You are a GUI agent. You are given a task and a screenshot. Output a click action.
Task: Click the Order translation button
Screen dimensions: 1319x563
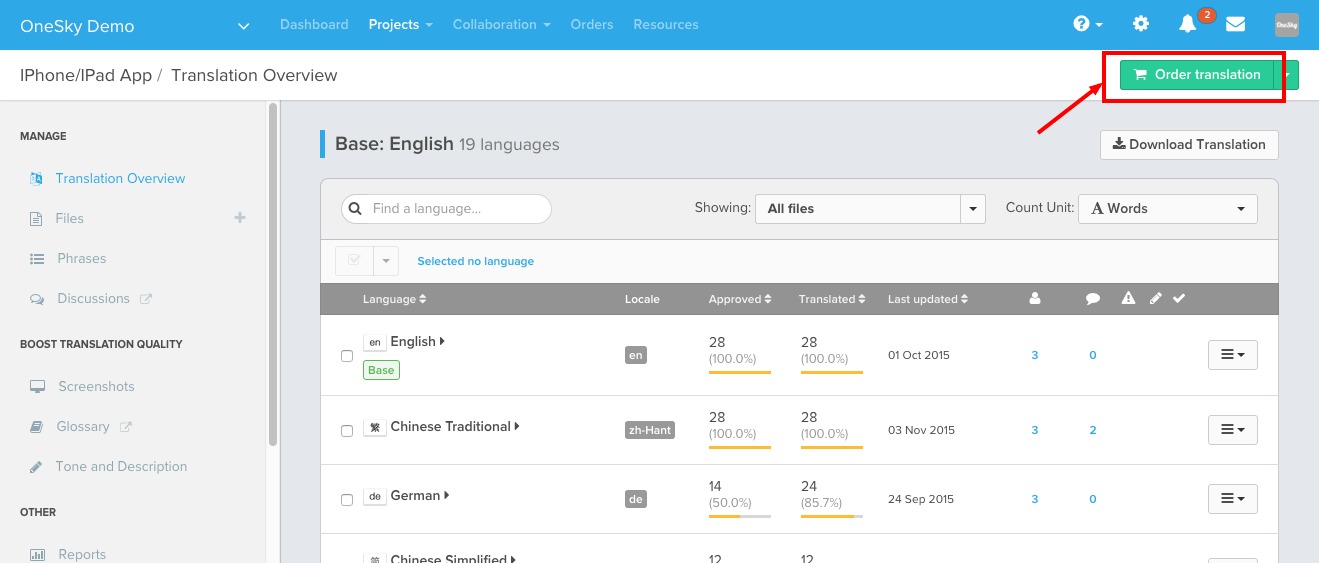pyautogui.click(x=1197, y=75)
